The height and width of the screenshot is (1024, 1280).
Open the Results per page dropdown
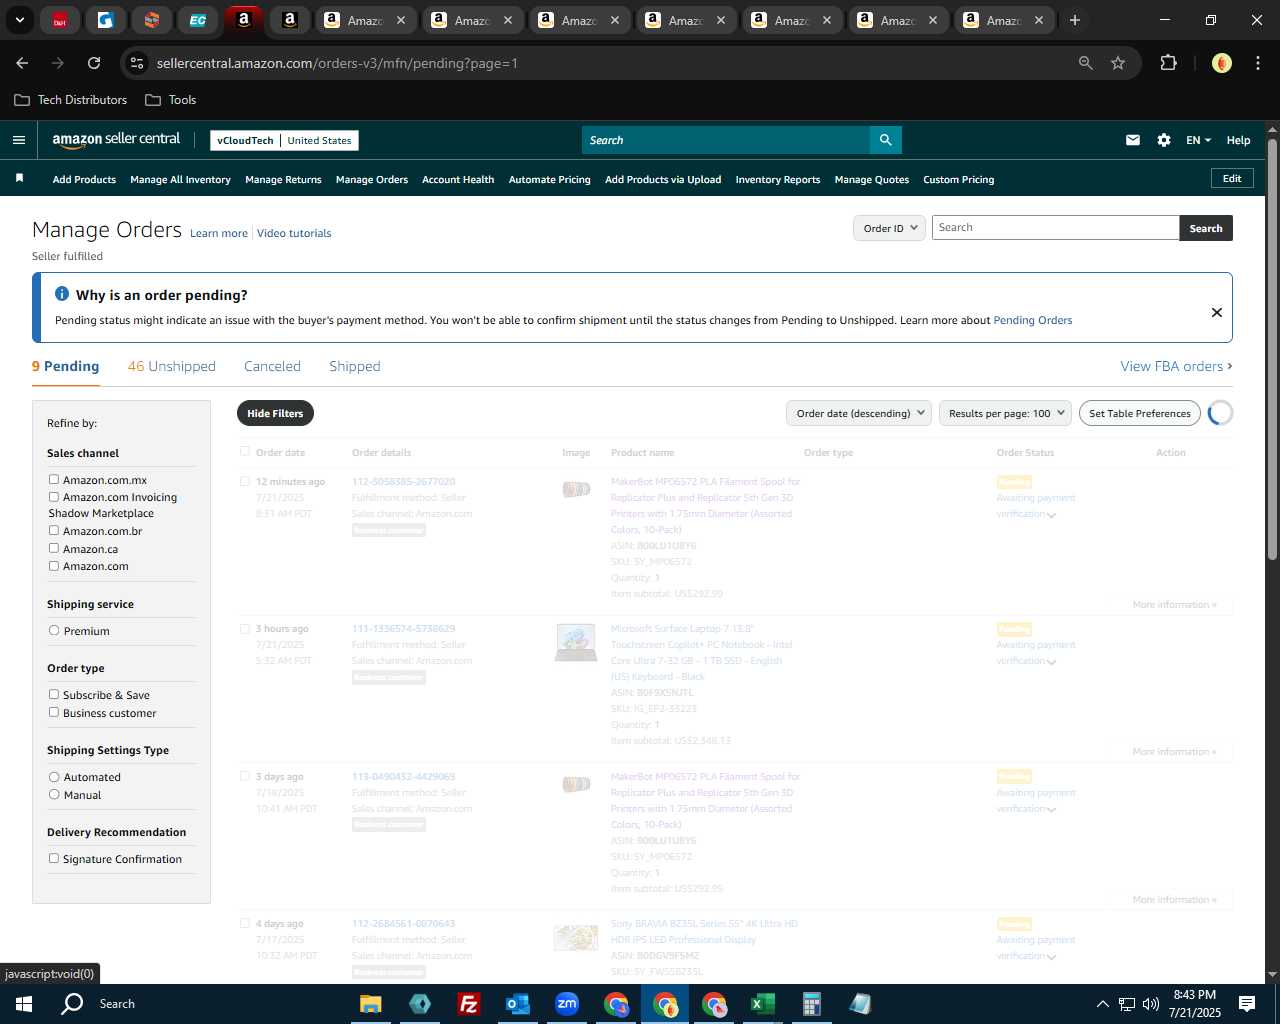(1005, 413)
